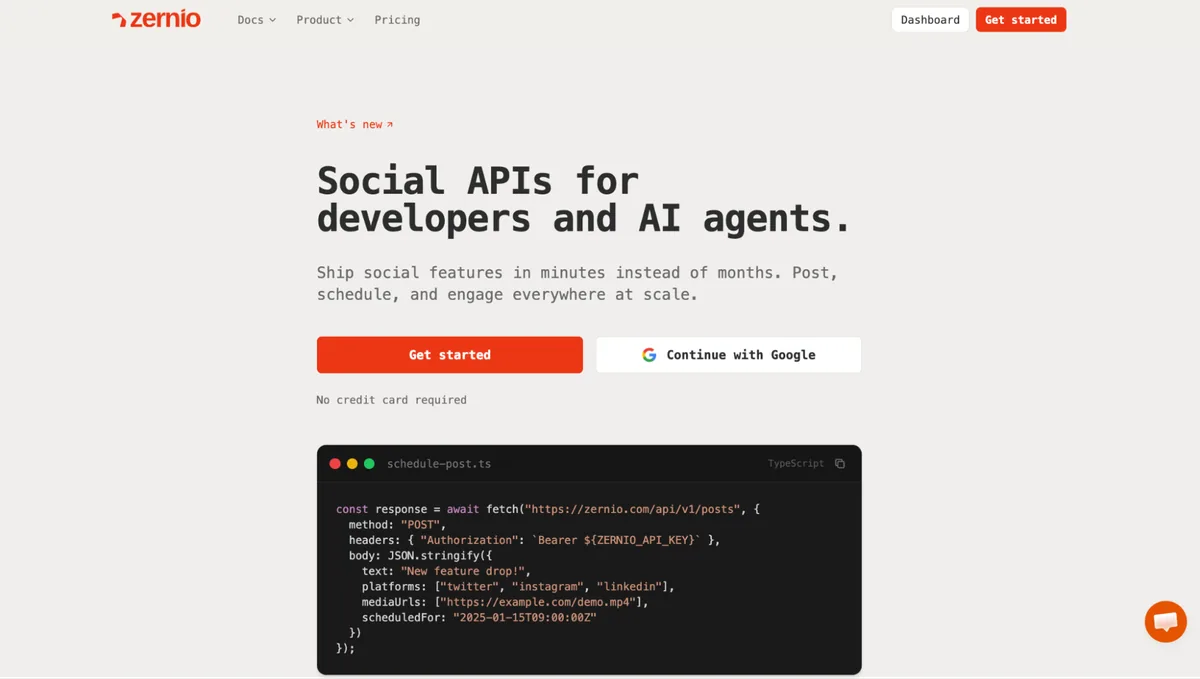Click the yellow window dot in code panel
This screenshot has height=679, width=1200.
click(352, 464)
